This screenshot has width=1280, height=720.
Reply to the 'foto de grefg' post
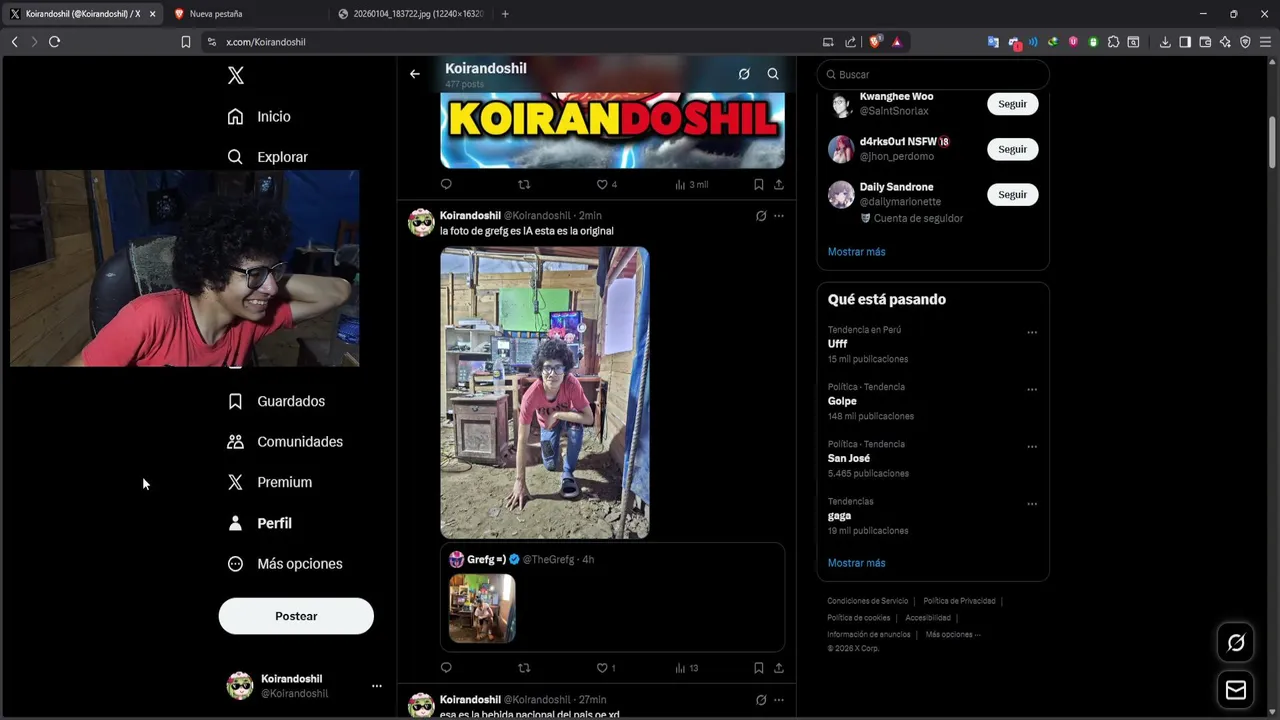tap(446, 668)
